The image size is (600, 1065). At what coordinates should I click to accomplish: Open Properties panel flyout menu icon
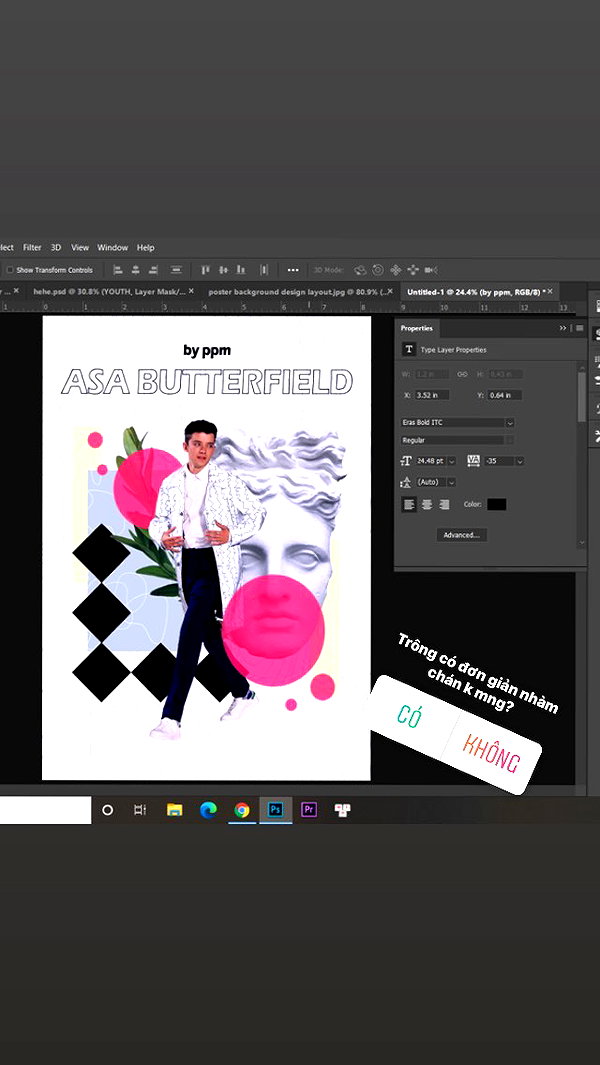580,328
